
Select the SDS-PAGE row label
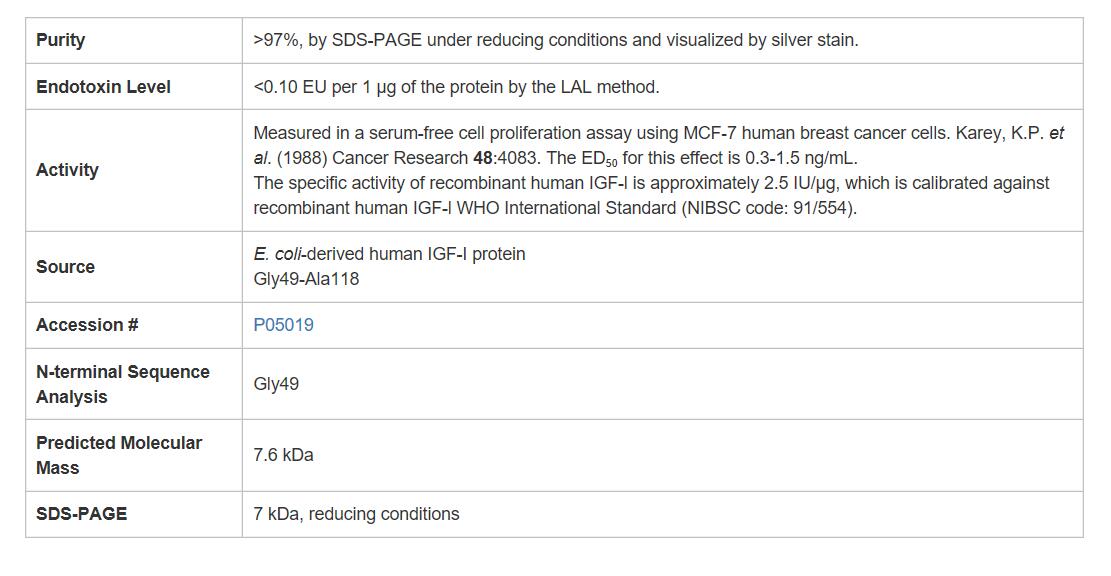[x=81, y=514]
